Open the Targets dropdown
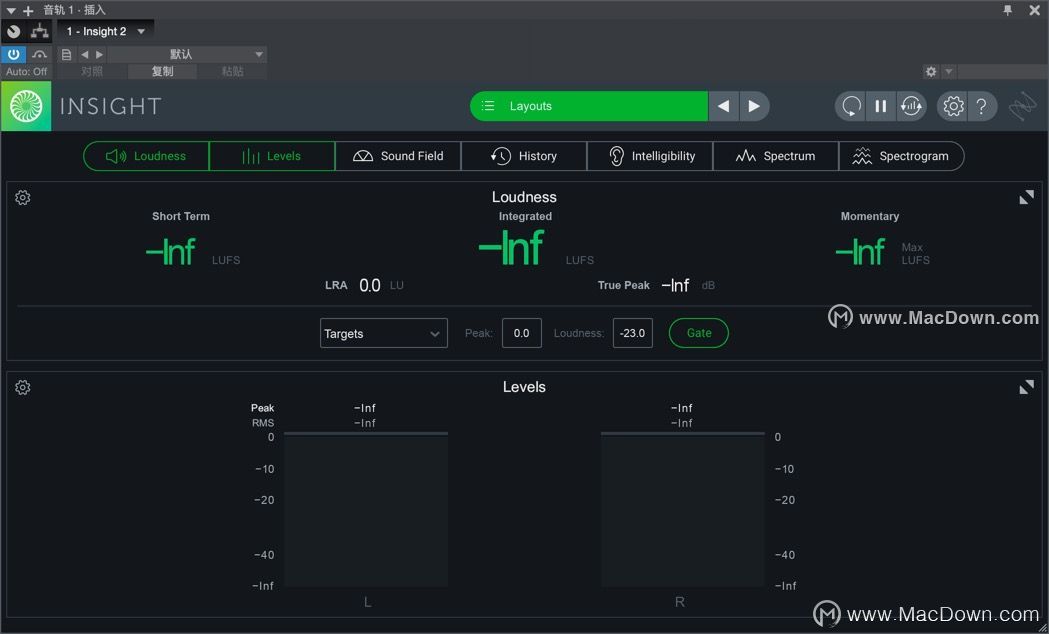 [383, 333]
